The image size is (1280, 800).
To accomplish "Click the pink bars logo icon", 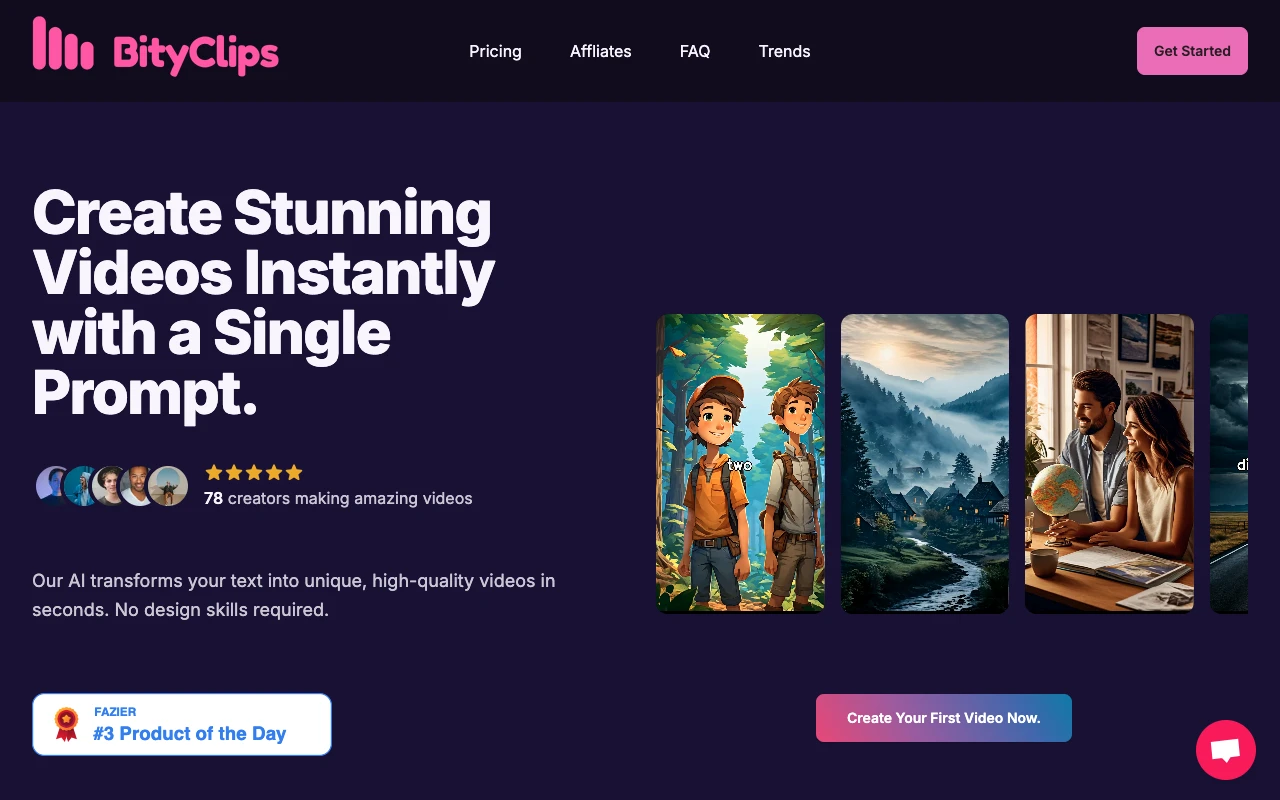I will [63, 45].
